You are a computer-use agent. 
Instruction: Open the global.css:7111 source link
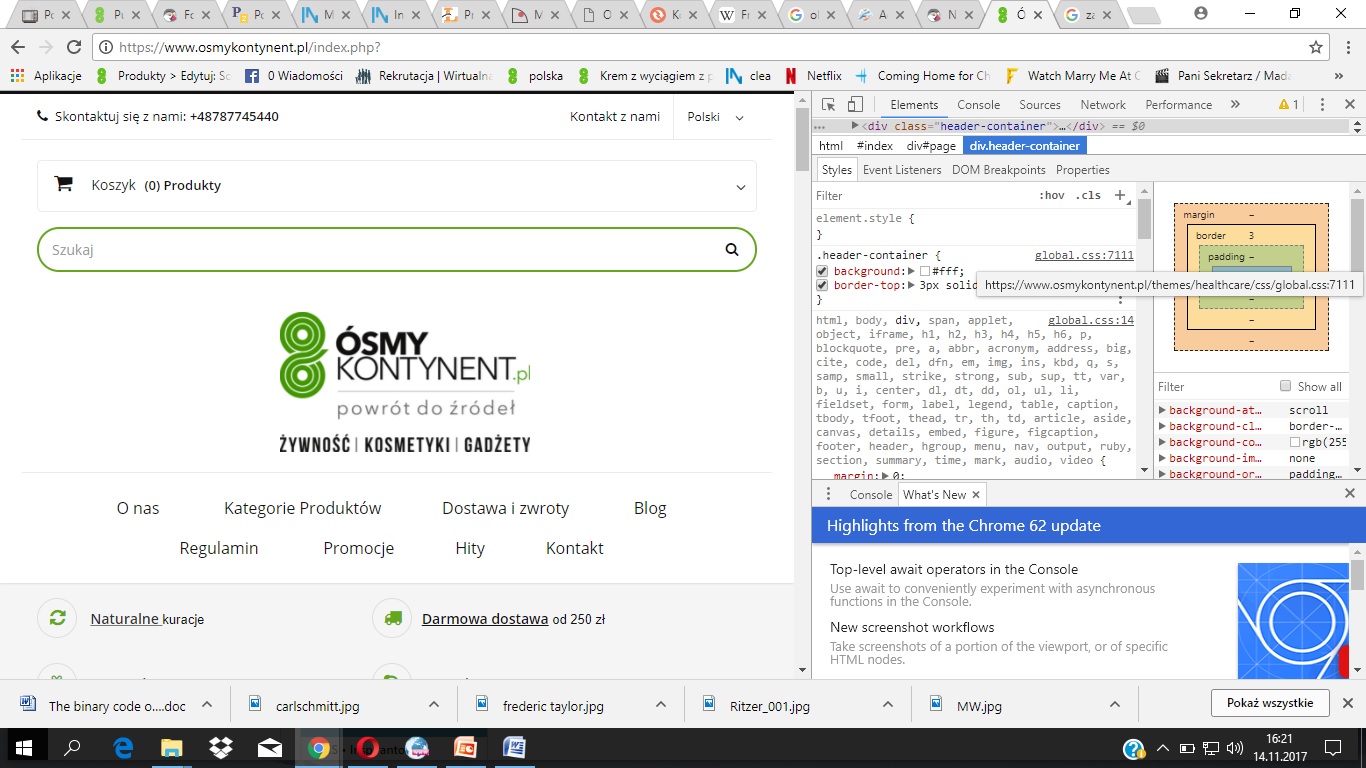[x=1084, y=256]
